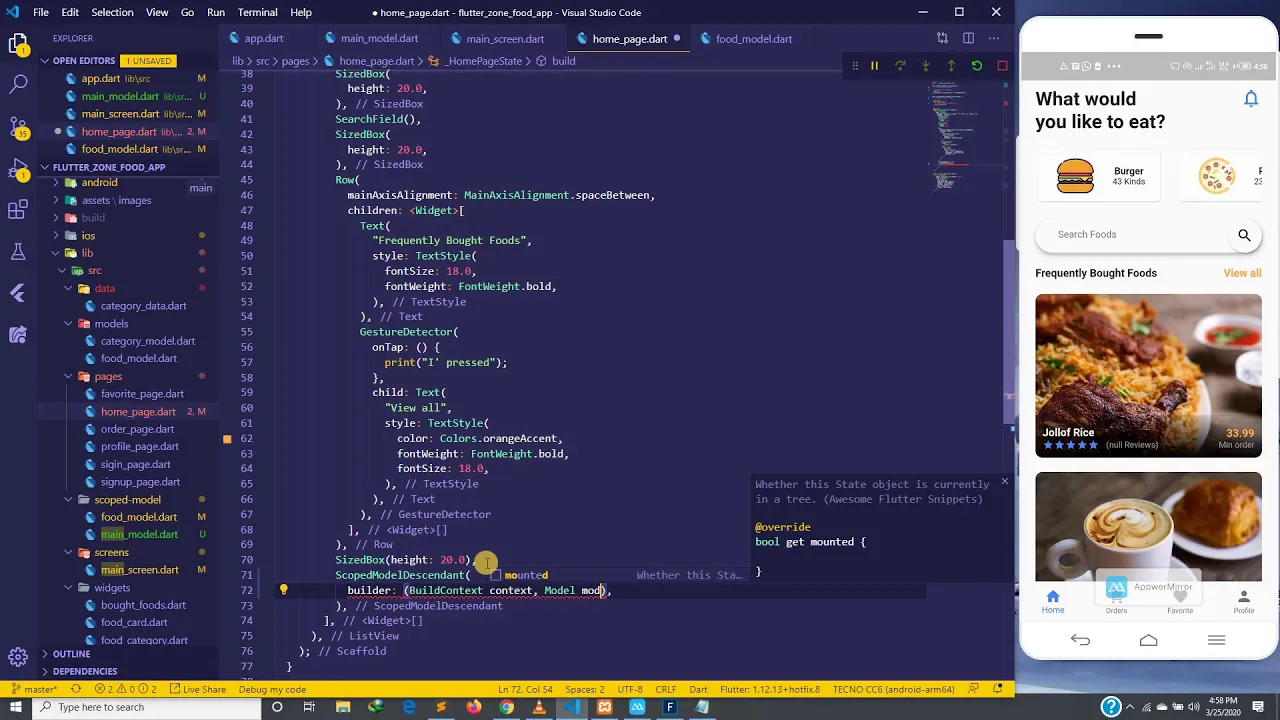This screenshot has height=720, width=1280.
Task: Expand the OUTLINE section
Action: 44,654
